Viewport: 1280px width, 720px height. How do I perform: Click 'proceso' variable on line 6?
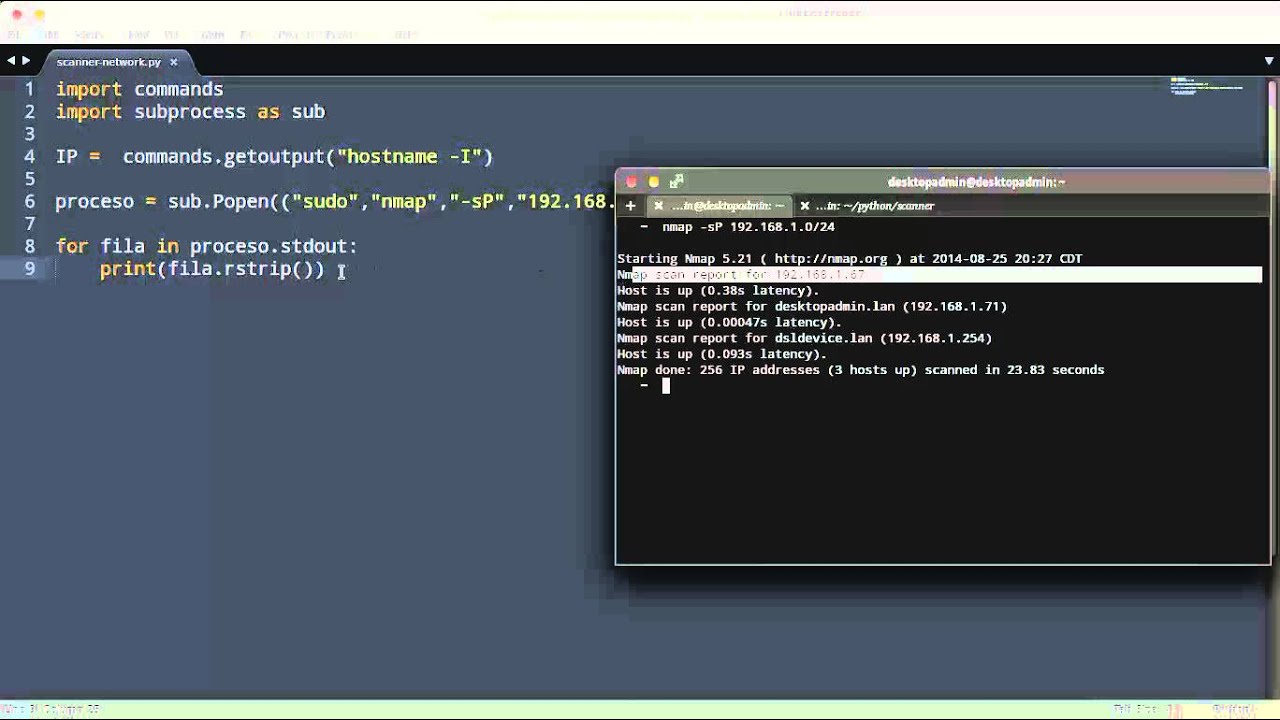tap(94, 201)
